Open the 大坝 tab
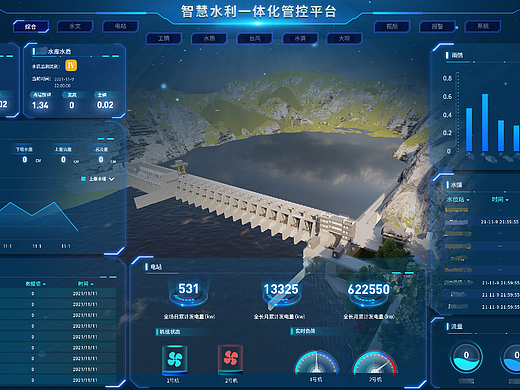This screenshot has width=520, height=390. click(344, 38)
